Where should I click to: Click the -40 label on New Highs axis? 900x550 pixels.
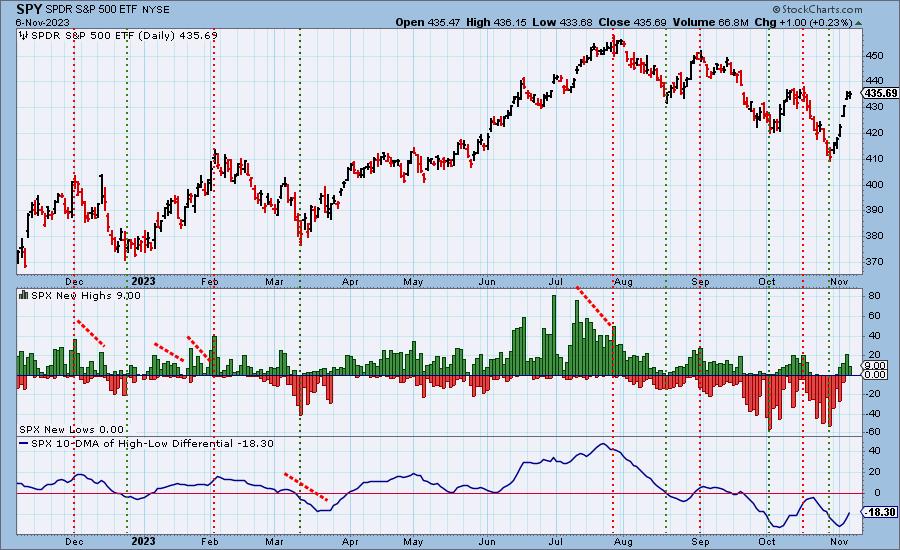[x=873, y=413]
